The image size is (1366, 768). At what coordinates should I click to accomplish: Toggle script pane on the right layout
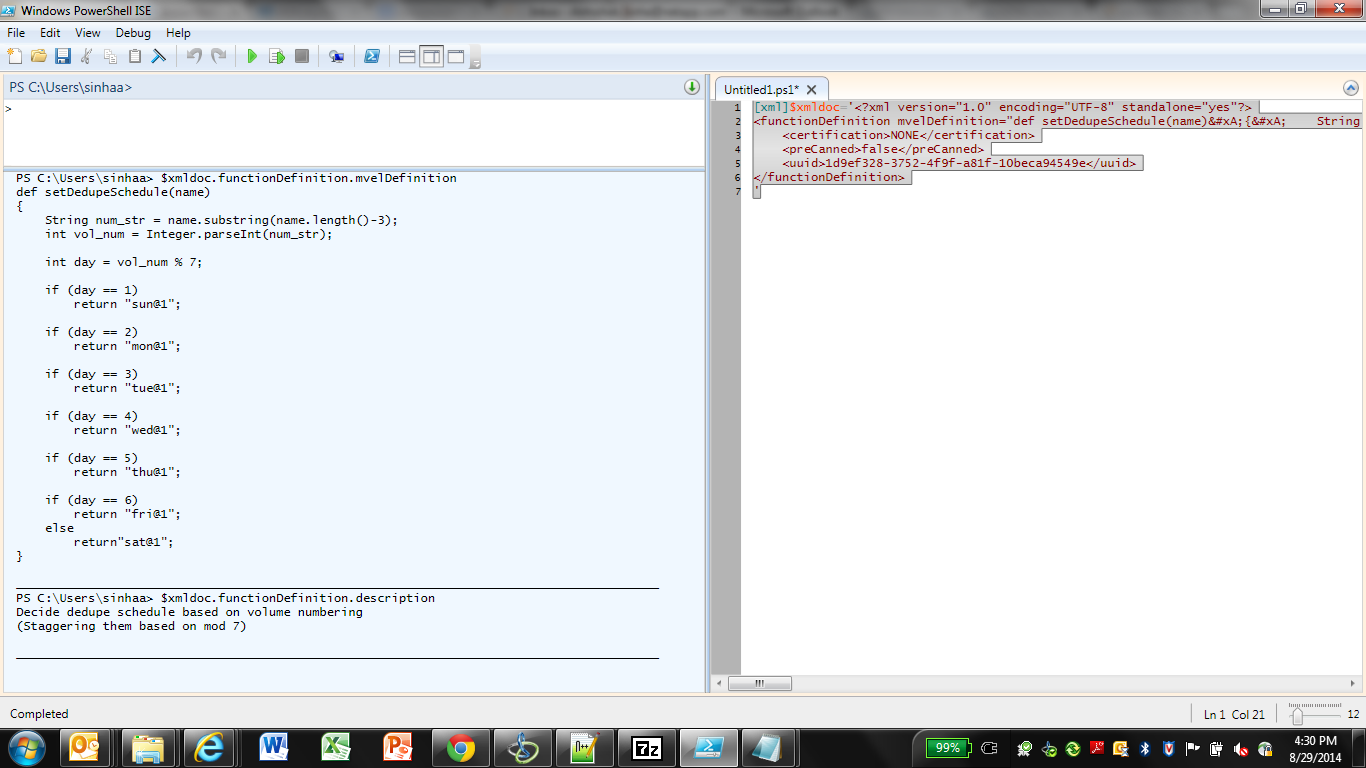tap(431, 56)
